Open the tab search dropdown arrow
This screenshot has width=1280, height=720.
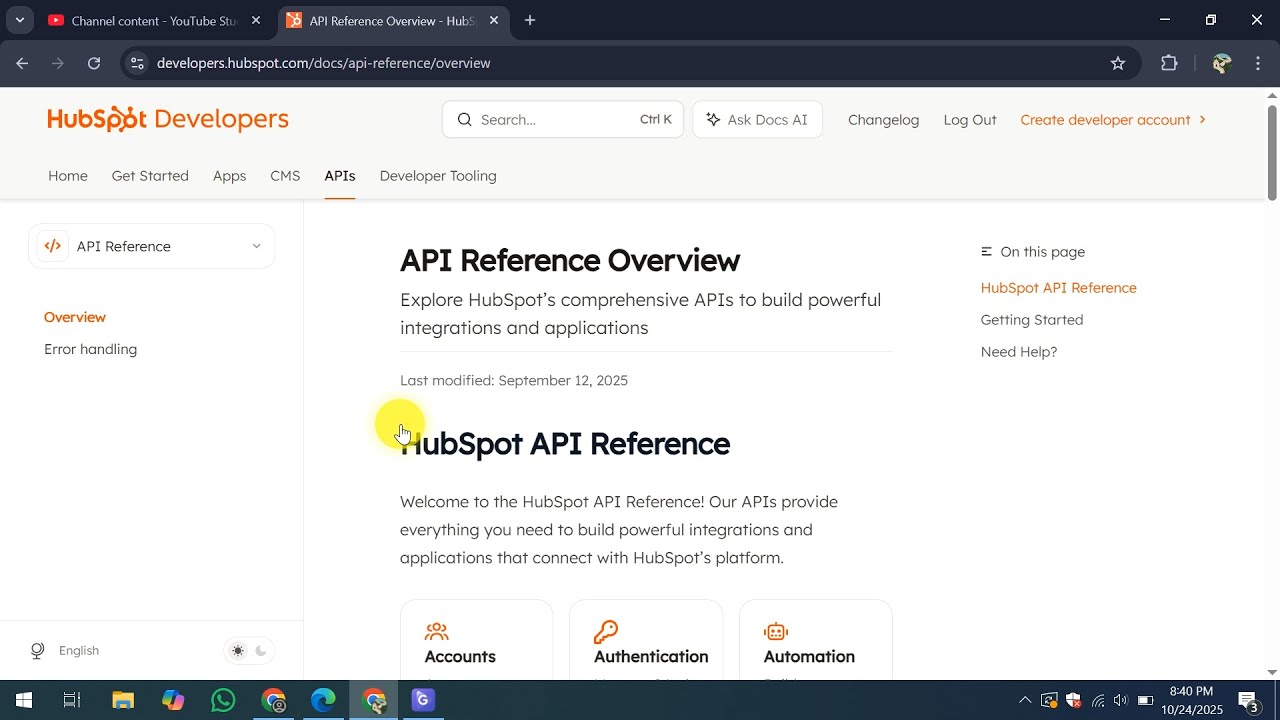19,20
